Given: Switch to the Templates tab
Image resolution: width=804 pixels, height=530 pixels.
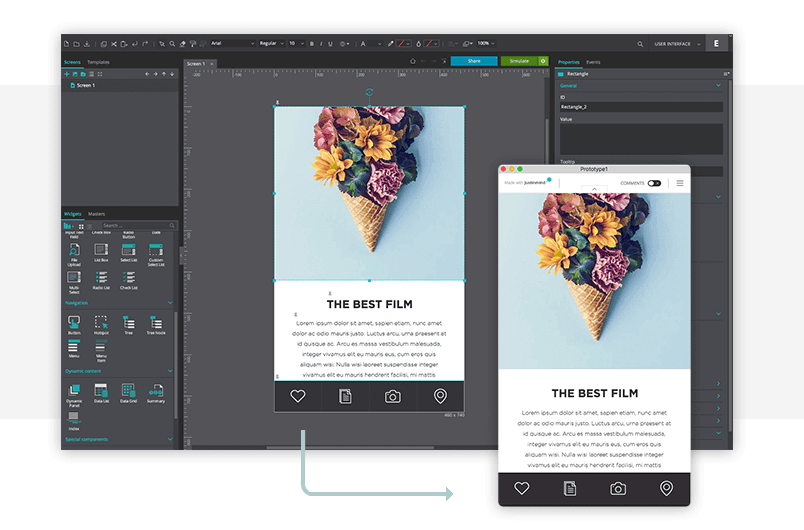Looking at the screenshot, I should coord(98,62).
